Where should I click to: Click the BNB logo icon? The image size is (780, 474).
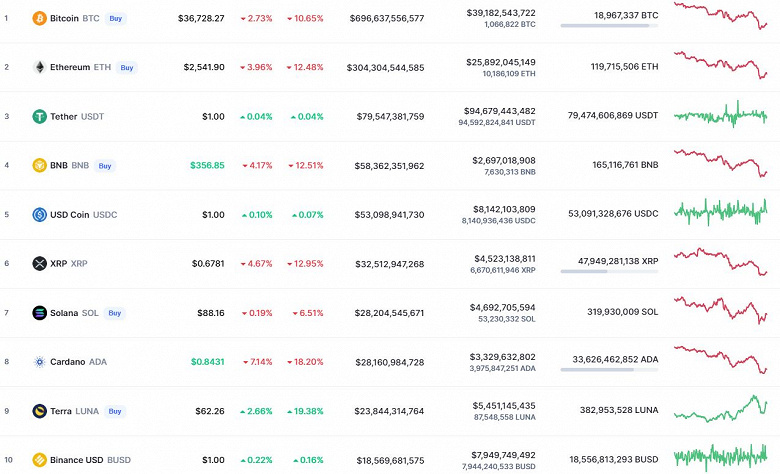point(39,165)
